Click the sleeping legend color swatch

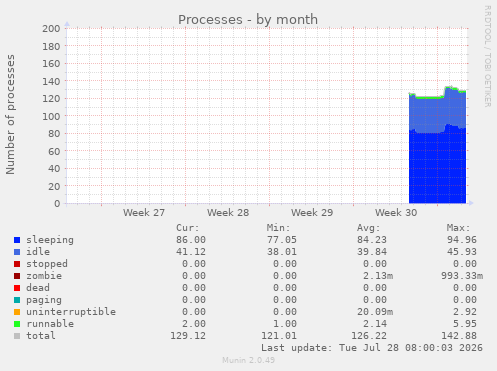tap(17, 240)
